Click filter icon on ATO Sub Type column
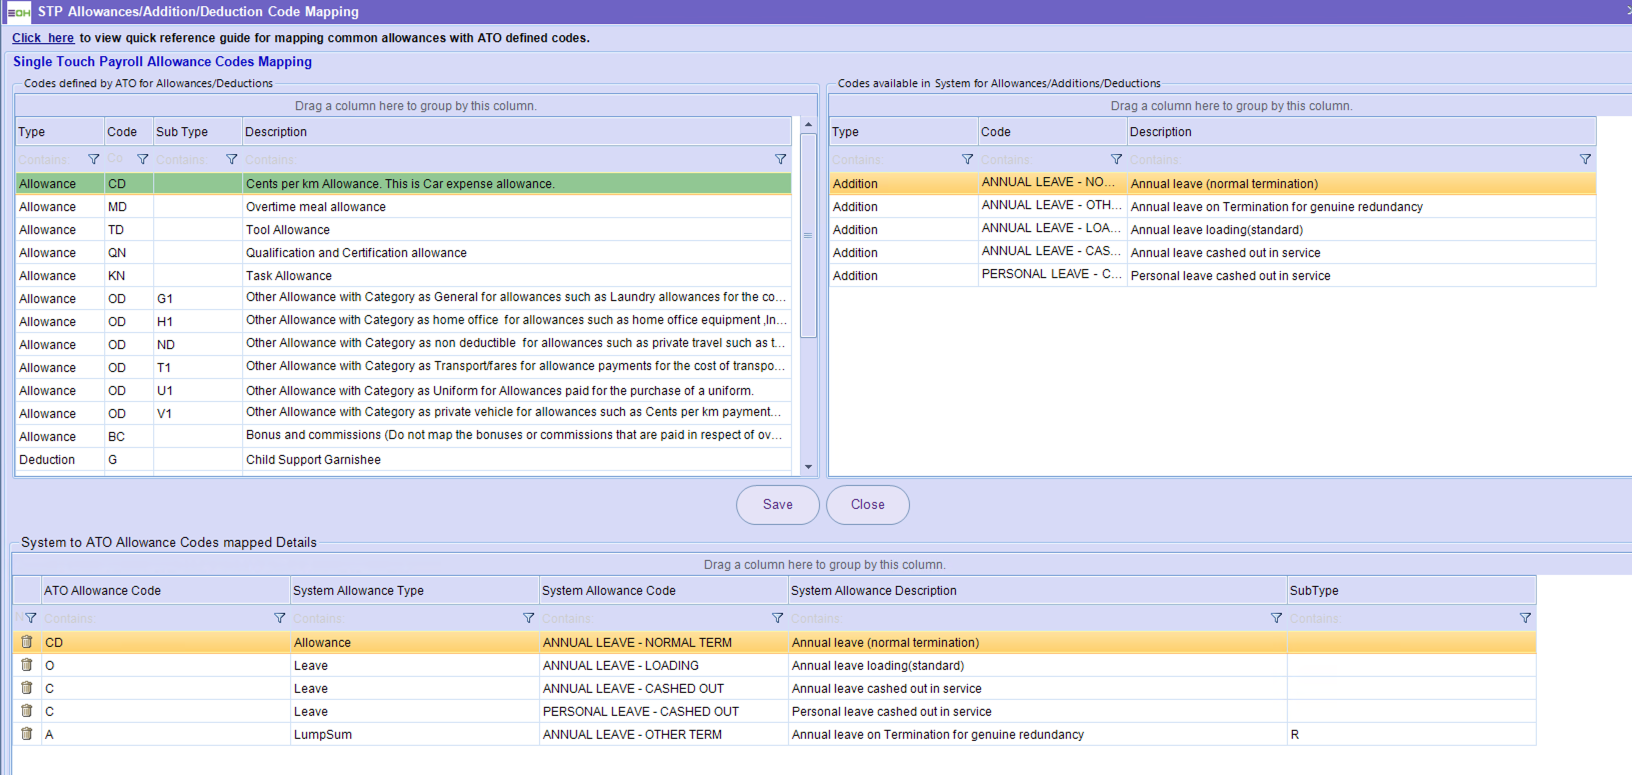Viewport: 1632px width, 775px height. [231, 159]
